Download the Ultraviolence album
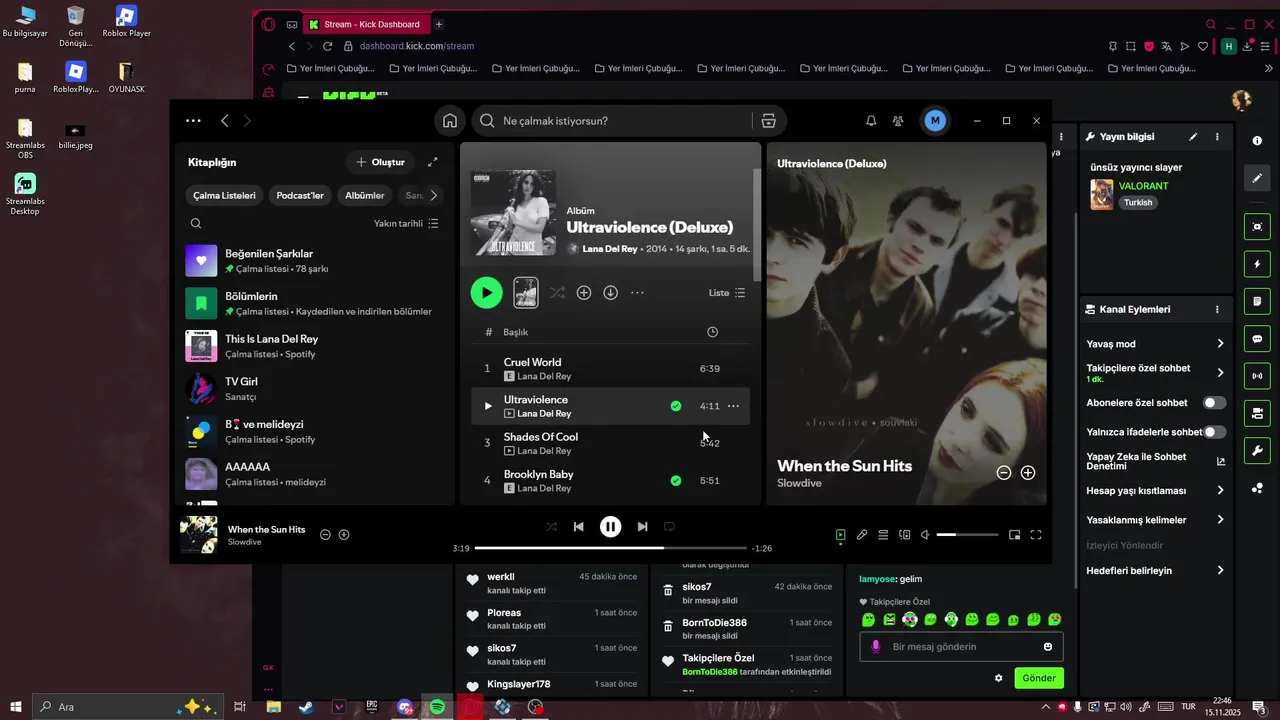 coord(611,293)
